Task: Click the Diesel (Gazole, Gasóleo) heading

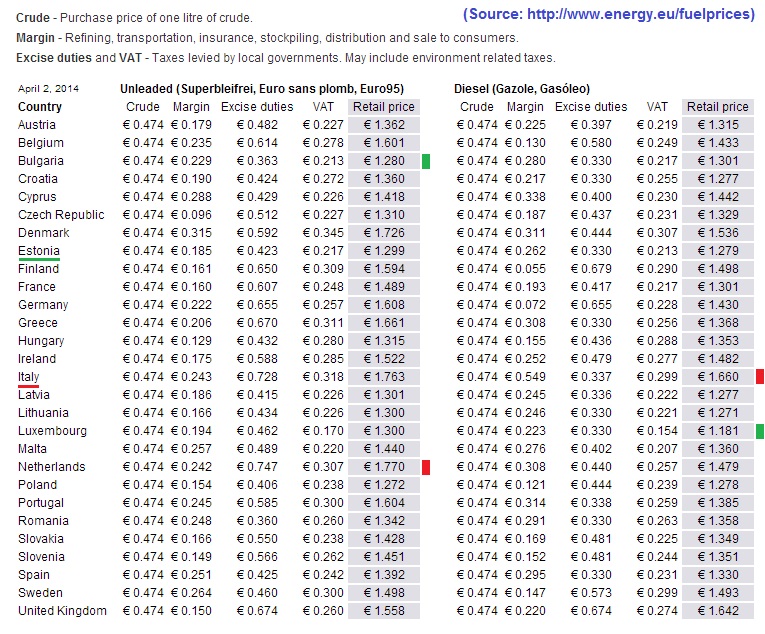Action: click(522, 89)
